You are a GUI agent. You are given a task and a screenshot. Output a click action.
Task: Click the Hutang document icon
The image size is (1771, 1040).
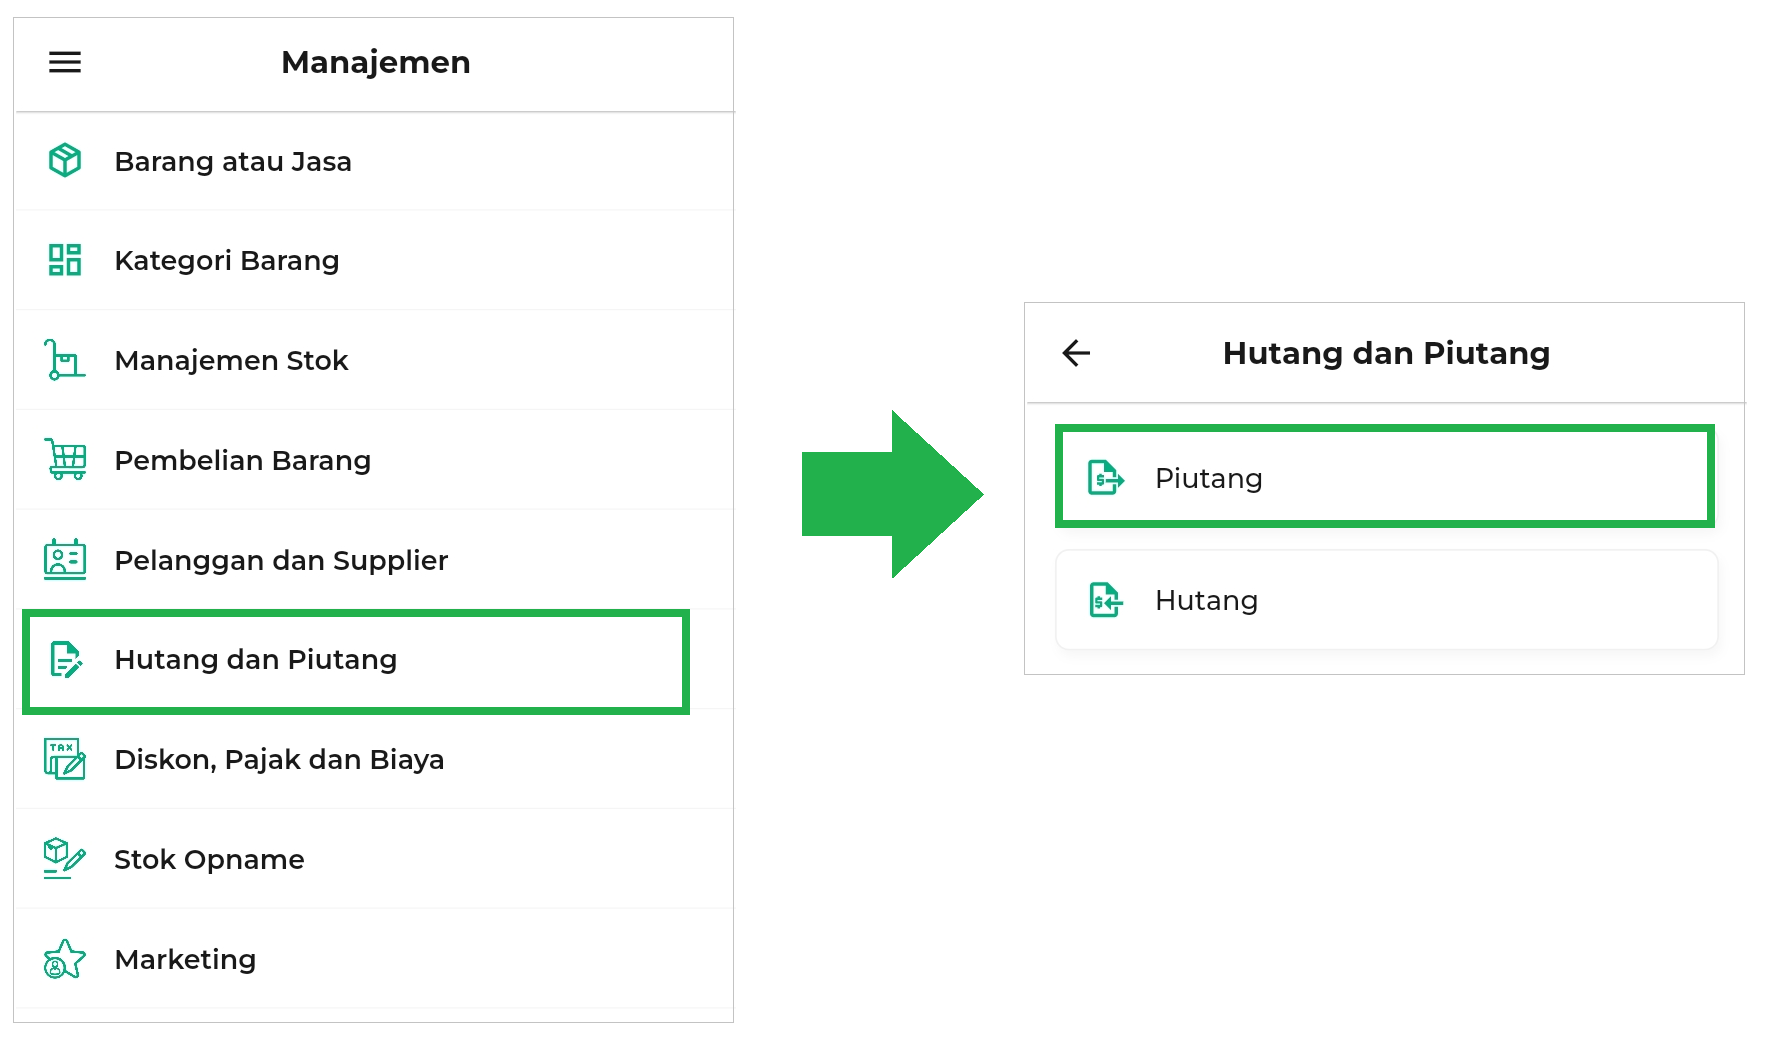1105,600
